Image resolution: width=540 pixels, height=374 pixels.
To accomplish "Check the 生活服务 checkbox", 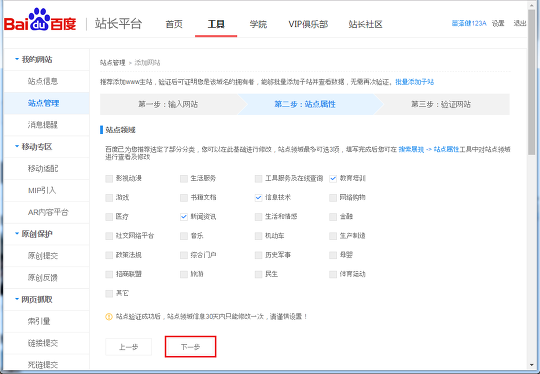I will click(184, 178).
